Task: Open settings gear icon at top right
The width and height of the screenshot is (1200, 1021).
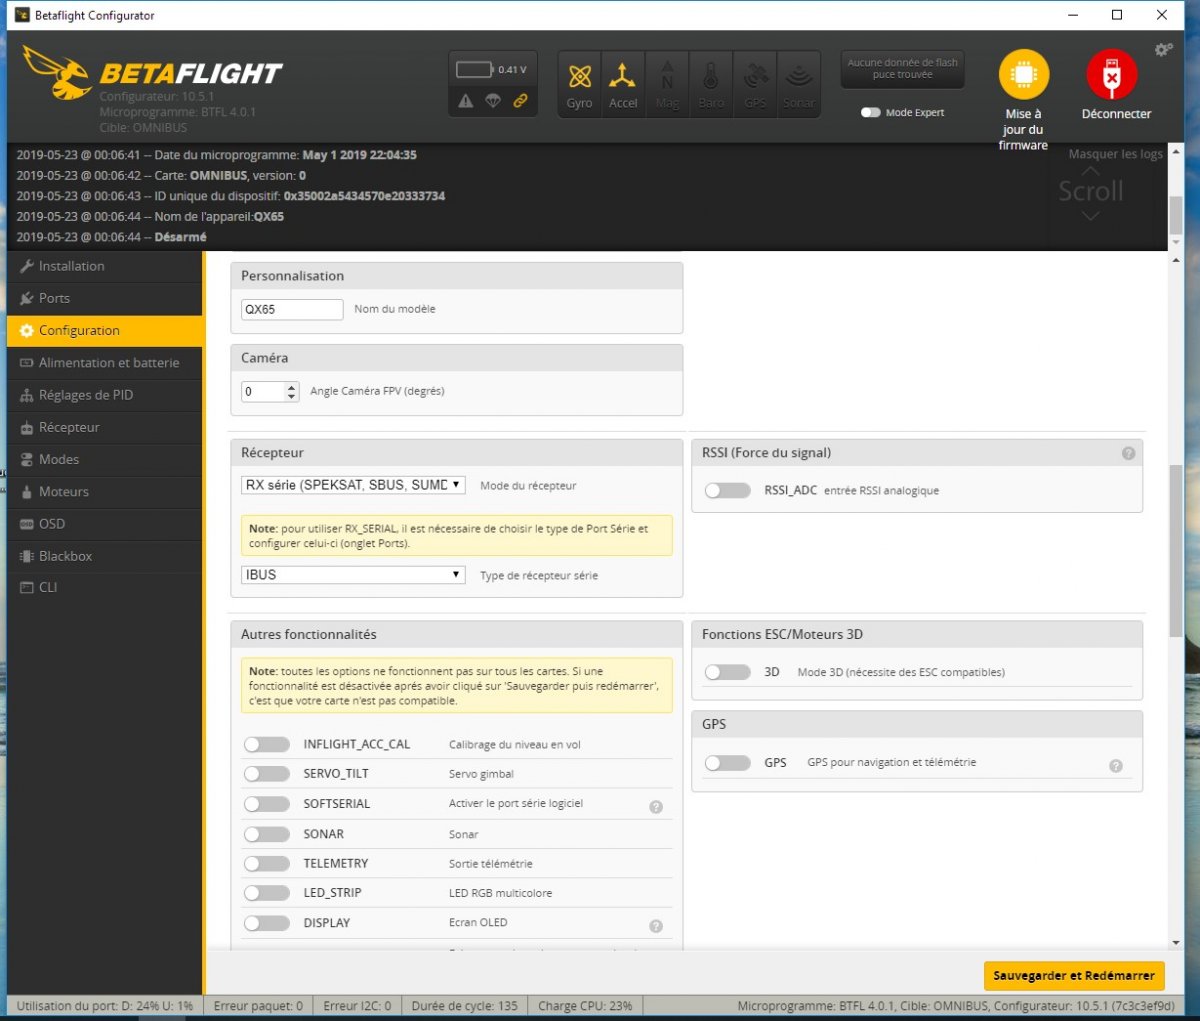Action: (x=1163, y=50)
